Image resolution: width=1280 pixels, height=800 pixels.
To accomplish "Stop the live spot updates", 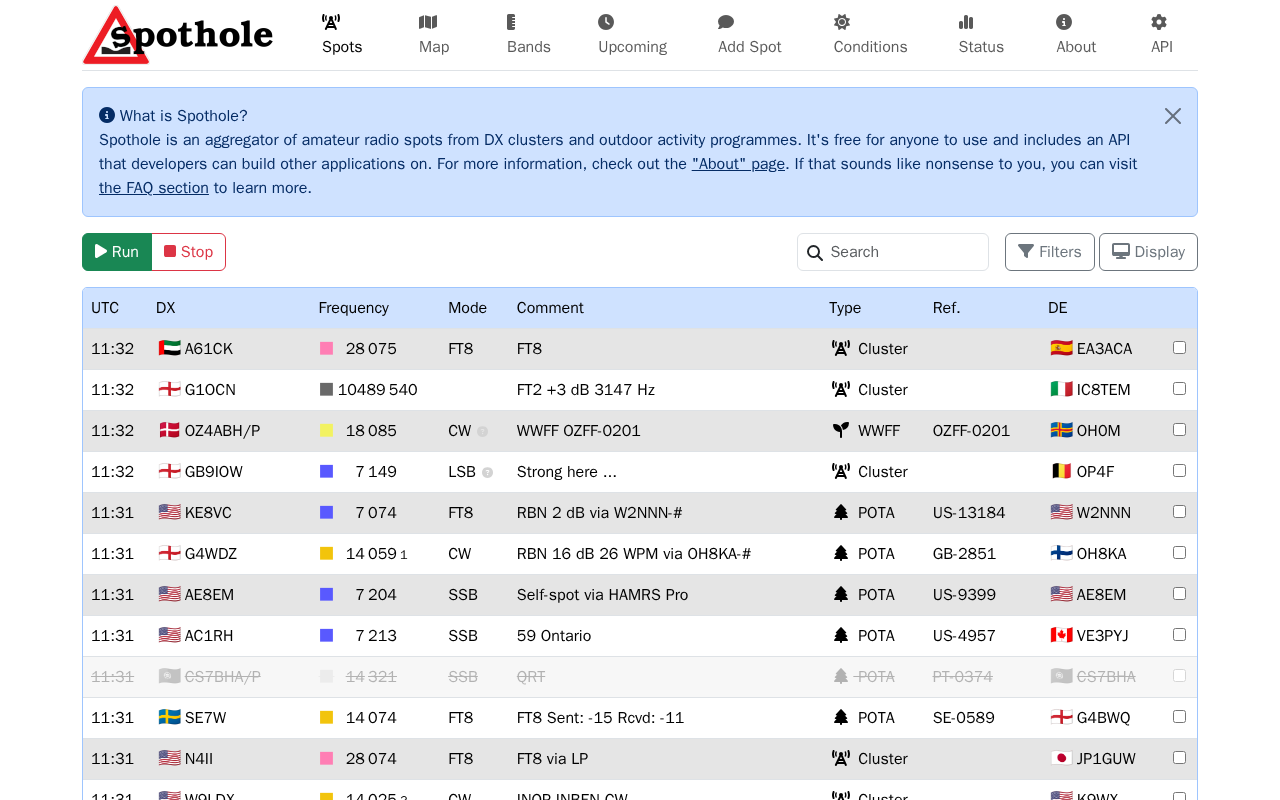I will pyautogui.click(x=189, y=252).
